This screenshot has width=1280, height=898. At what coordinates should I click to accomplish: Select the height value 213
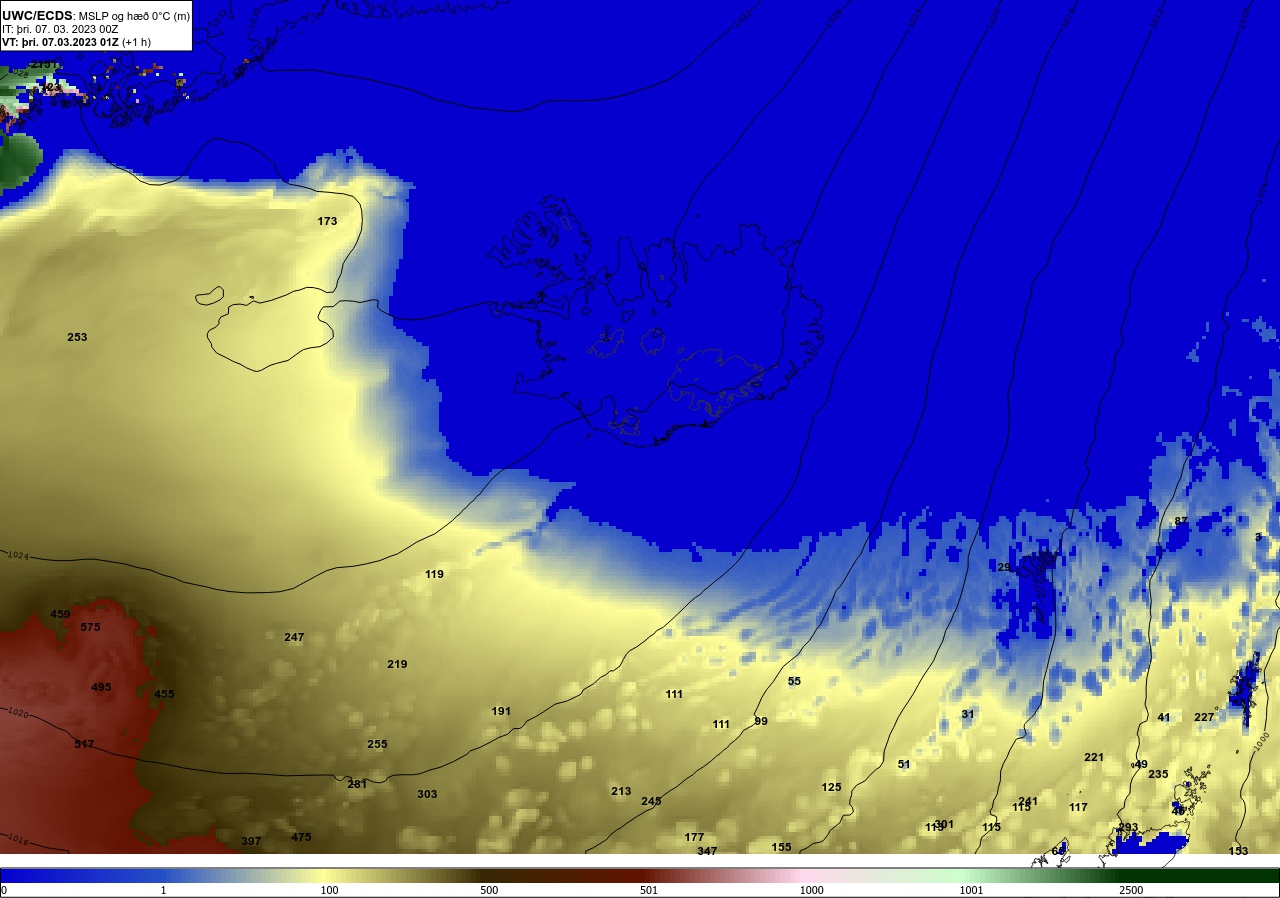(621, 791)
